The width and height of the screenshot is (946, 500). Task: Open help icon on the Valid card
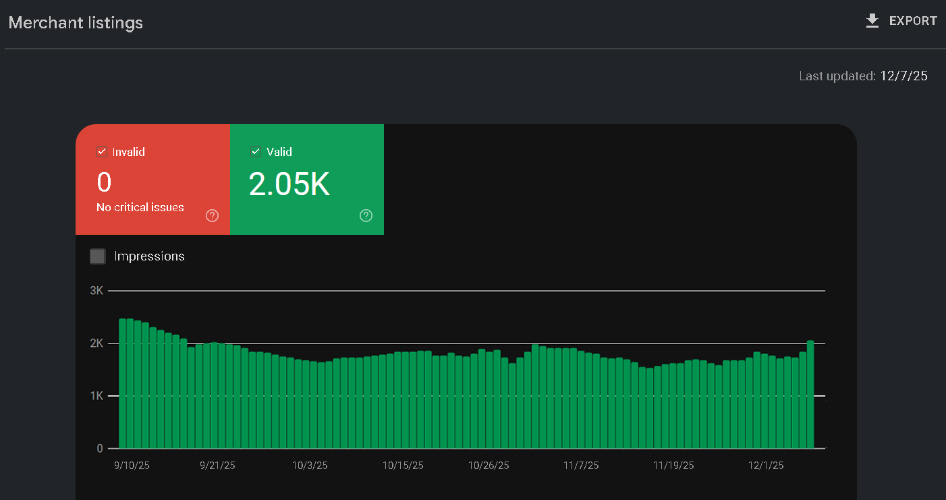click(x=366, y=215)
